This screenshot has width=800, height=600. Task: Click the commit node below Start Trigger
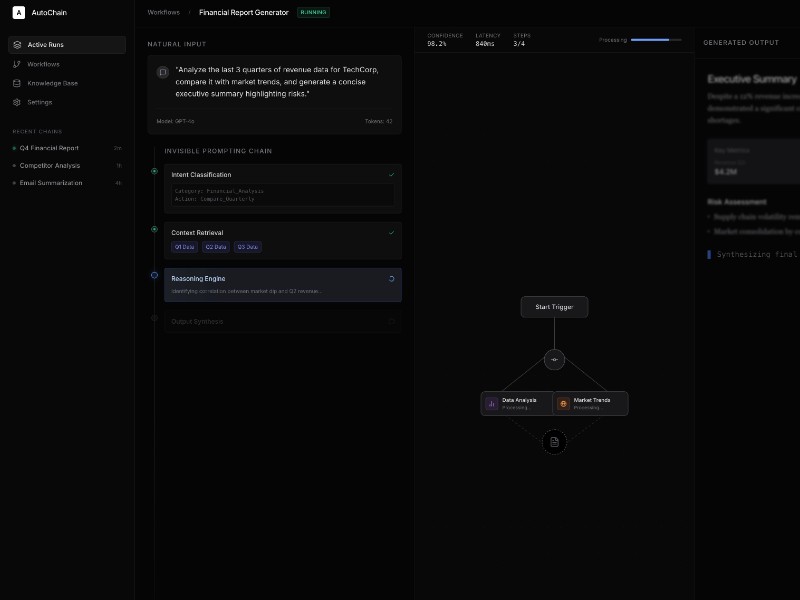(555, 359)
